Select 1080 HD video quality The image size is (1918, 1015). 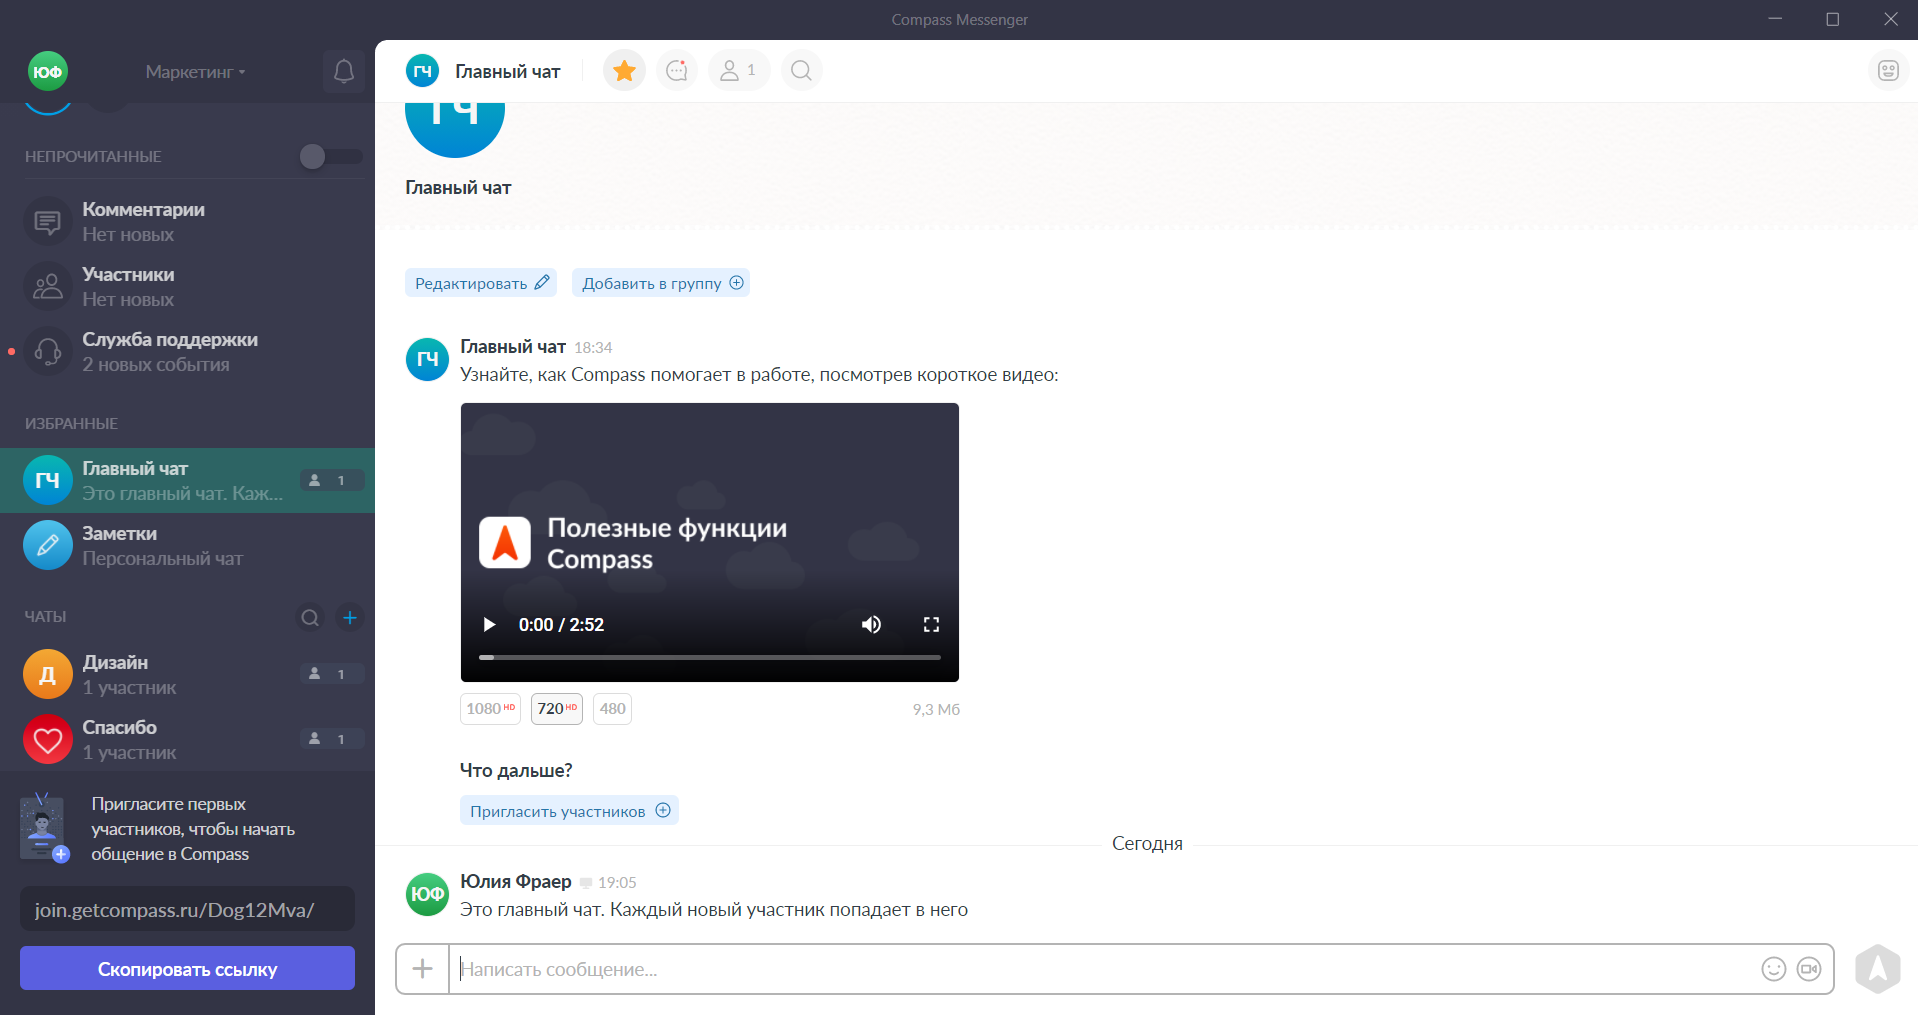pyautogui.click(x=490, y=709)
